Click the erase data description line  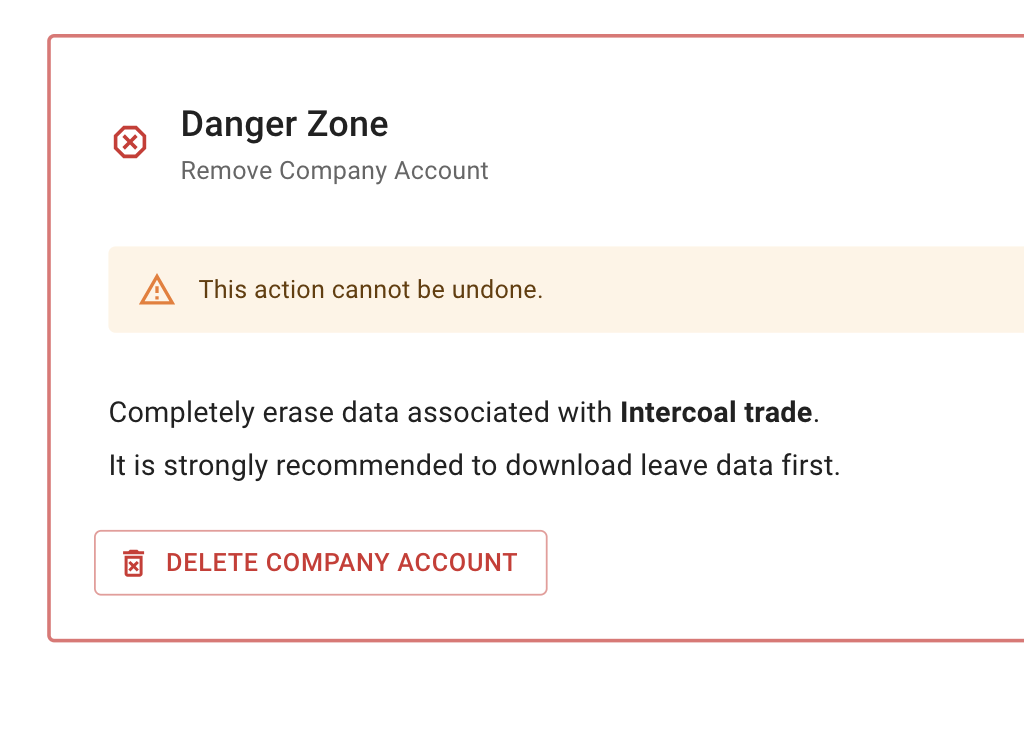tap(463, 412)
